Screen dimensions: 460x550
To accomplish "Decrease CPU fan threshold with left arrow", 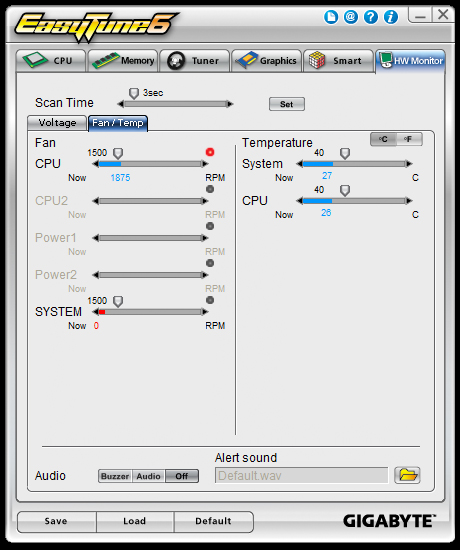I will click(95, 164).
